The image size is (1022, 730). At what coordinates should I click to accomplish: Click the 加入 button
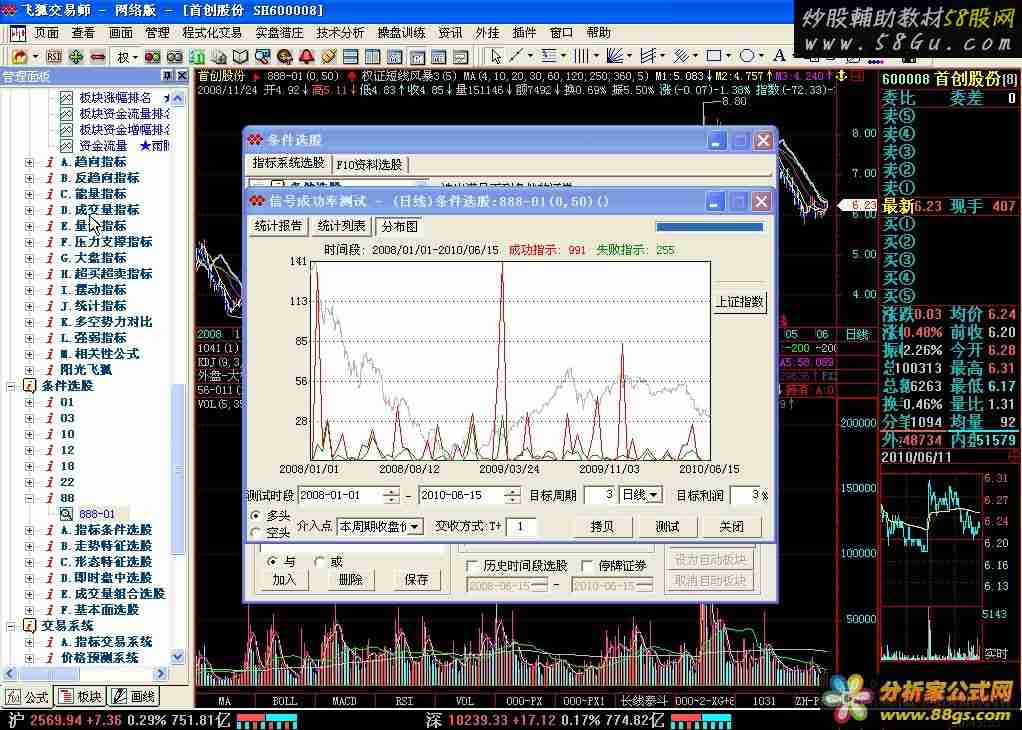(284, 580)
